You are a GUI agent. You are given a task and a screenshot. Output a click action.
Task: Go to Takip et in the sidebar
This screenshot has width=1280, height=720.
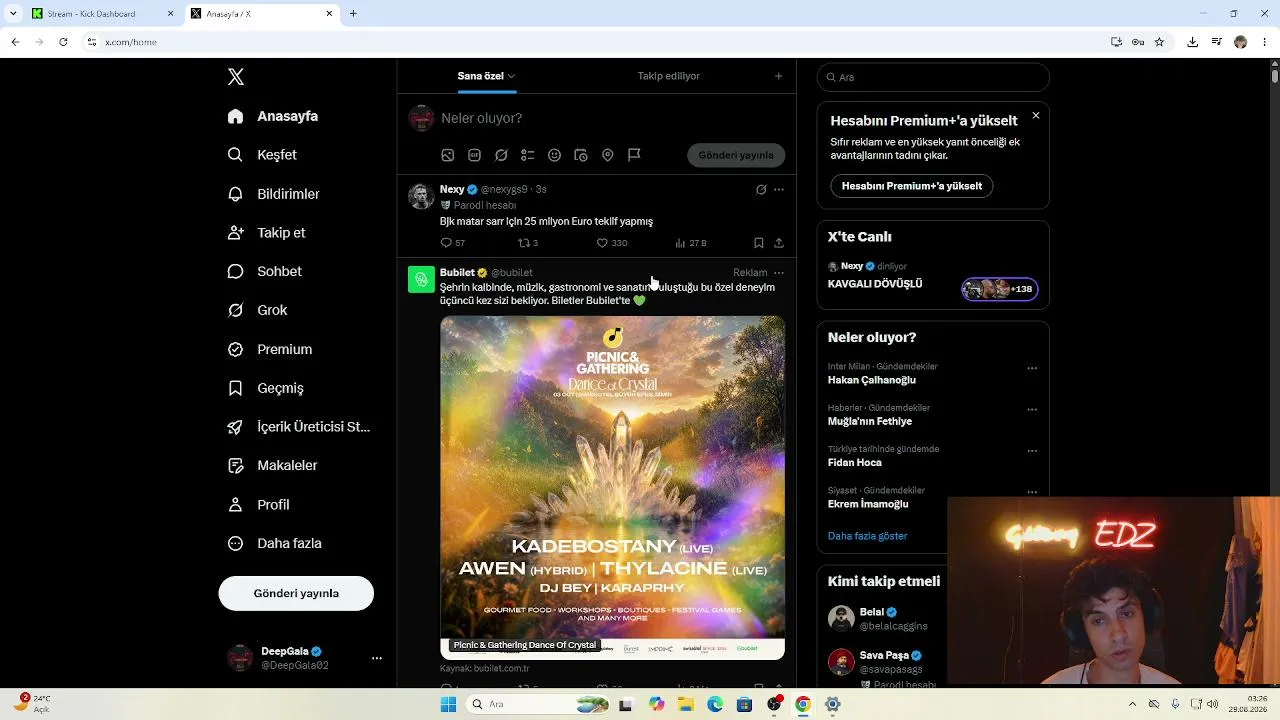pyautogui.click(x=267, y=233)
